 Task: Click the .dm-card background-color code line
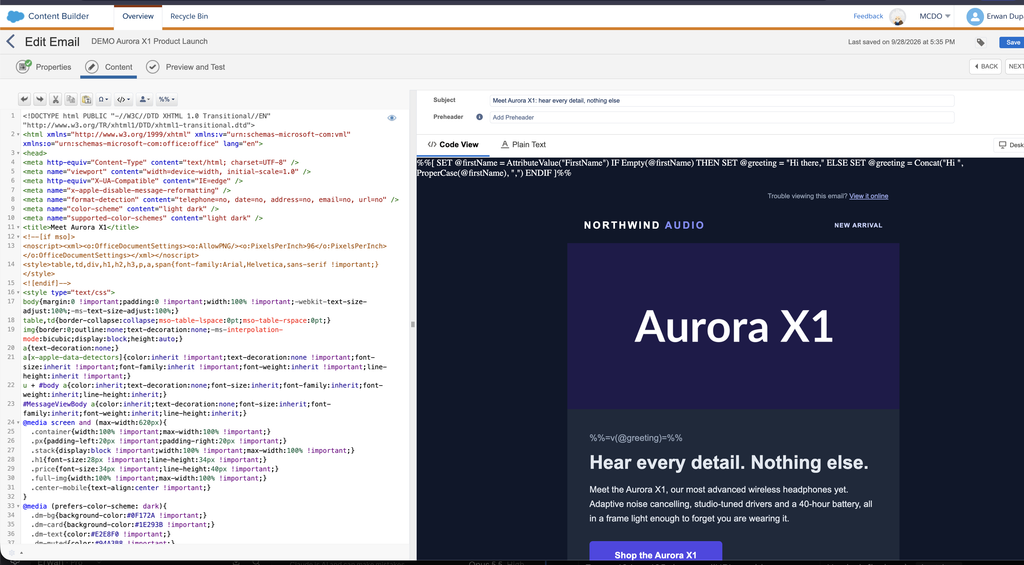click(122, 525)
